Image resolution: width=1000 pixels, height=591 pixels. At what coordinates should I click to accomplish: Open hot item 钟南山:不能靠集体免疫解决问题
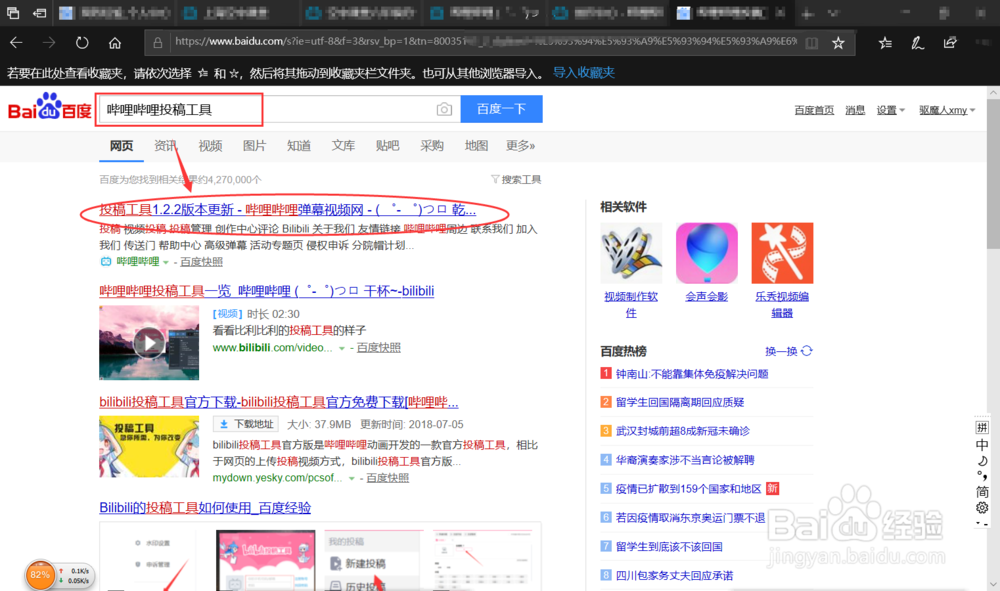[692, 374]
